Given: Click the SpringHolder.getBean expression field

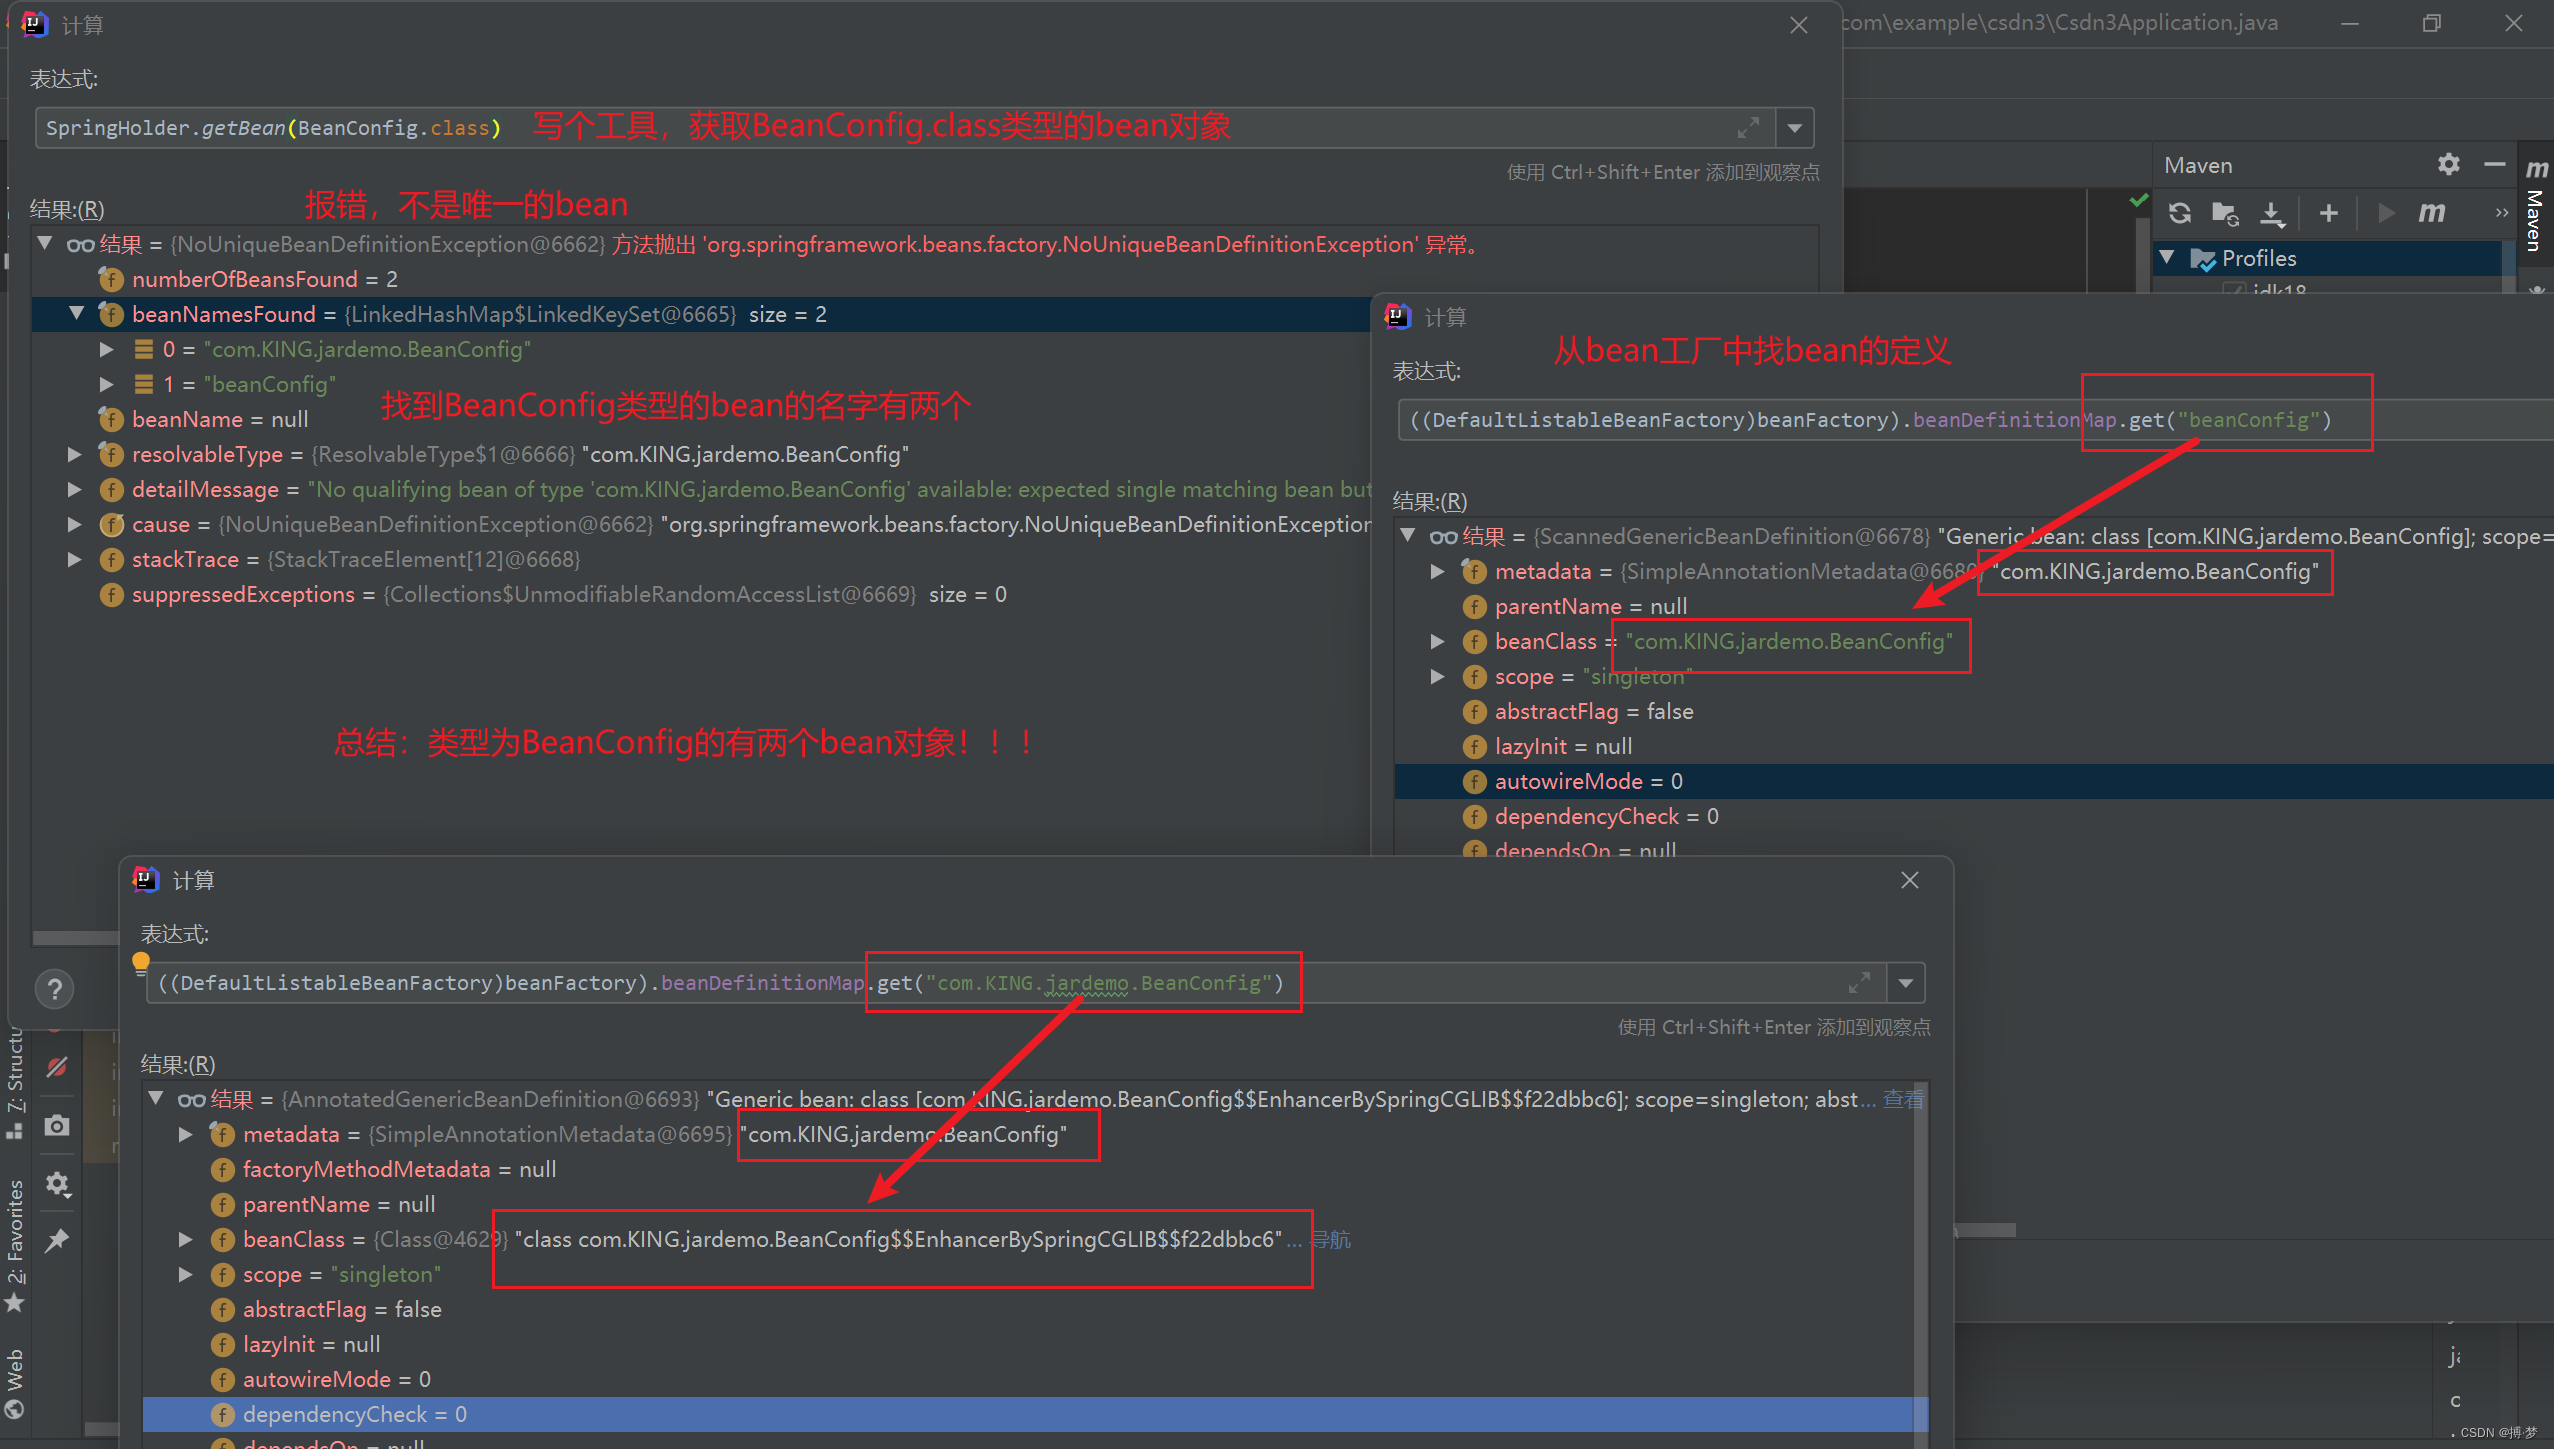Looking at the screenshot, I should click(905, 128).
